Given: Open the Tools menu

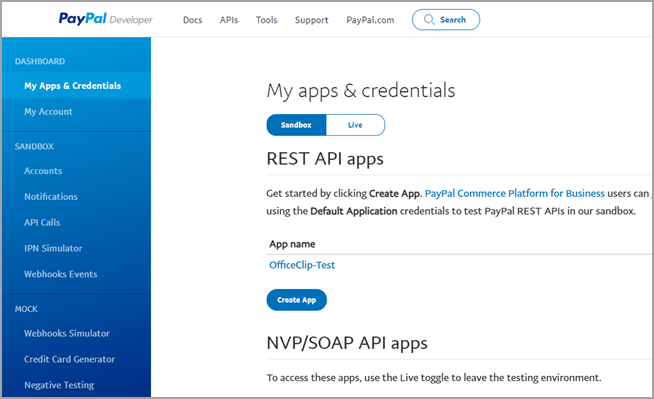Looking at the screenshot, I should [x=267, y=20].
